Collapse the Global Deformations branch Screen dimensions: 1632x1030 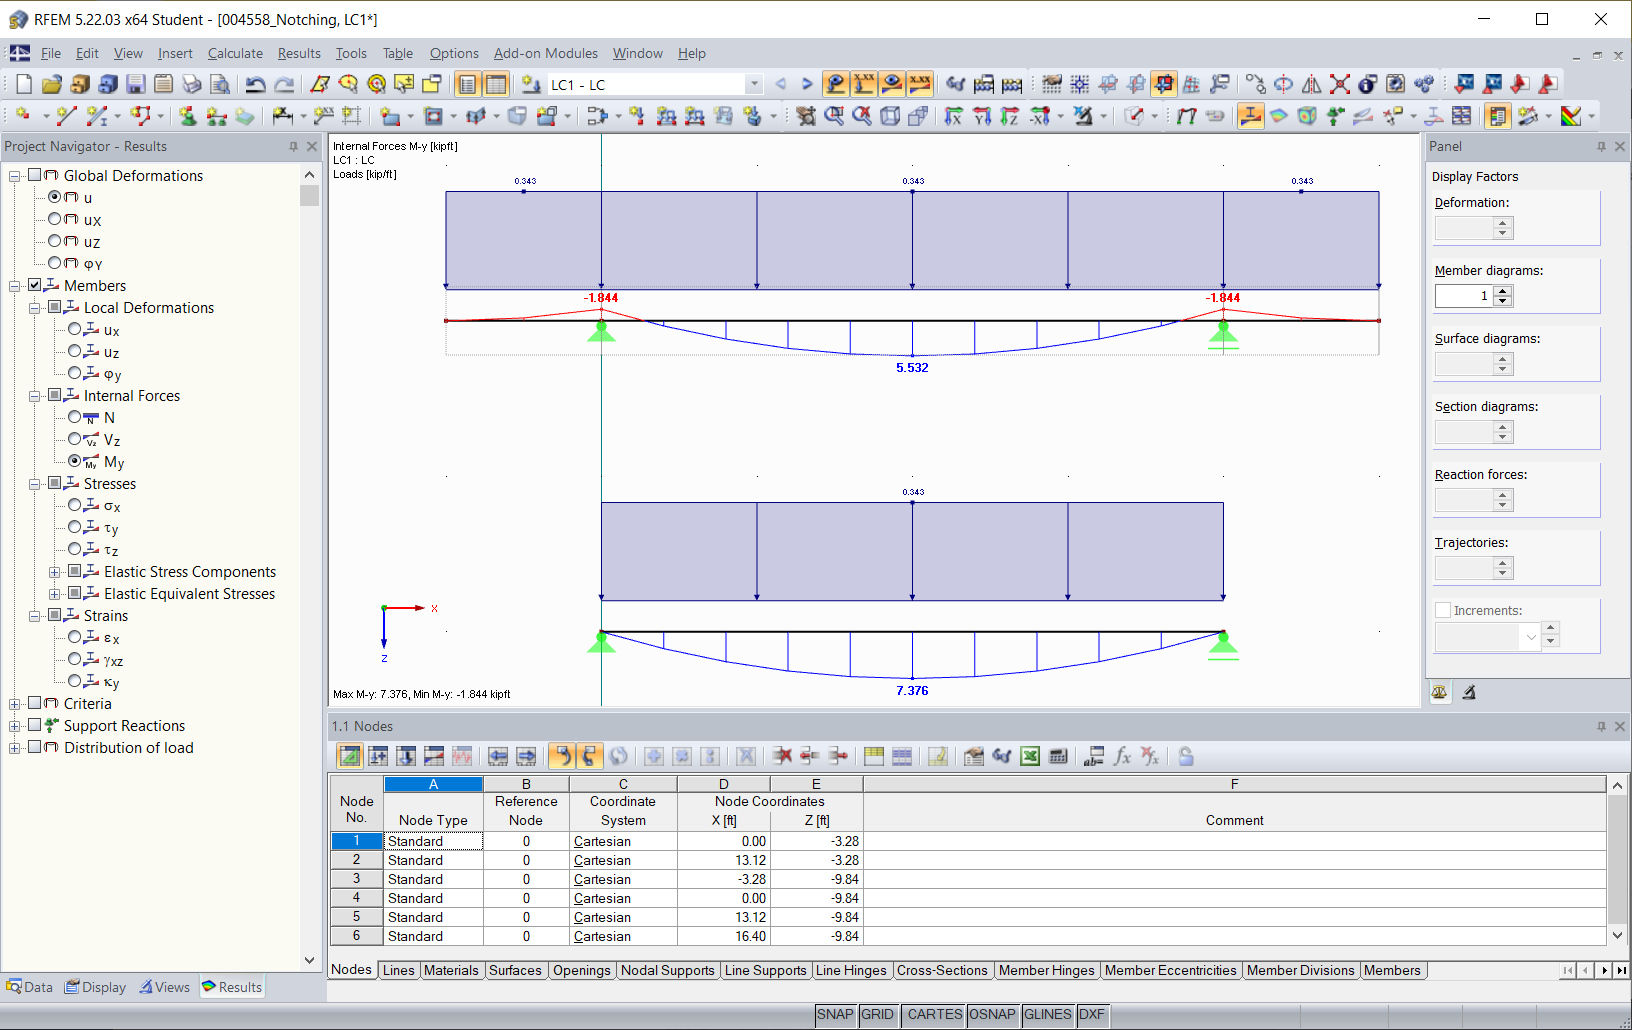[13, 175]
